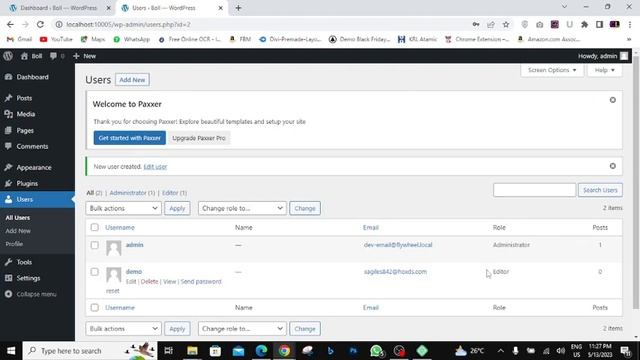Click the New plus in admin bar
The image size is (640, 360).
click(x=84, y=56)
